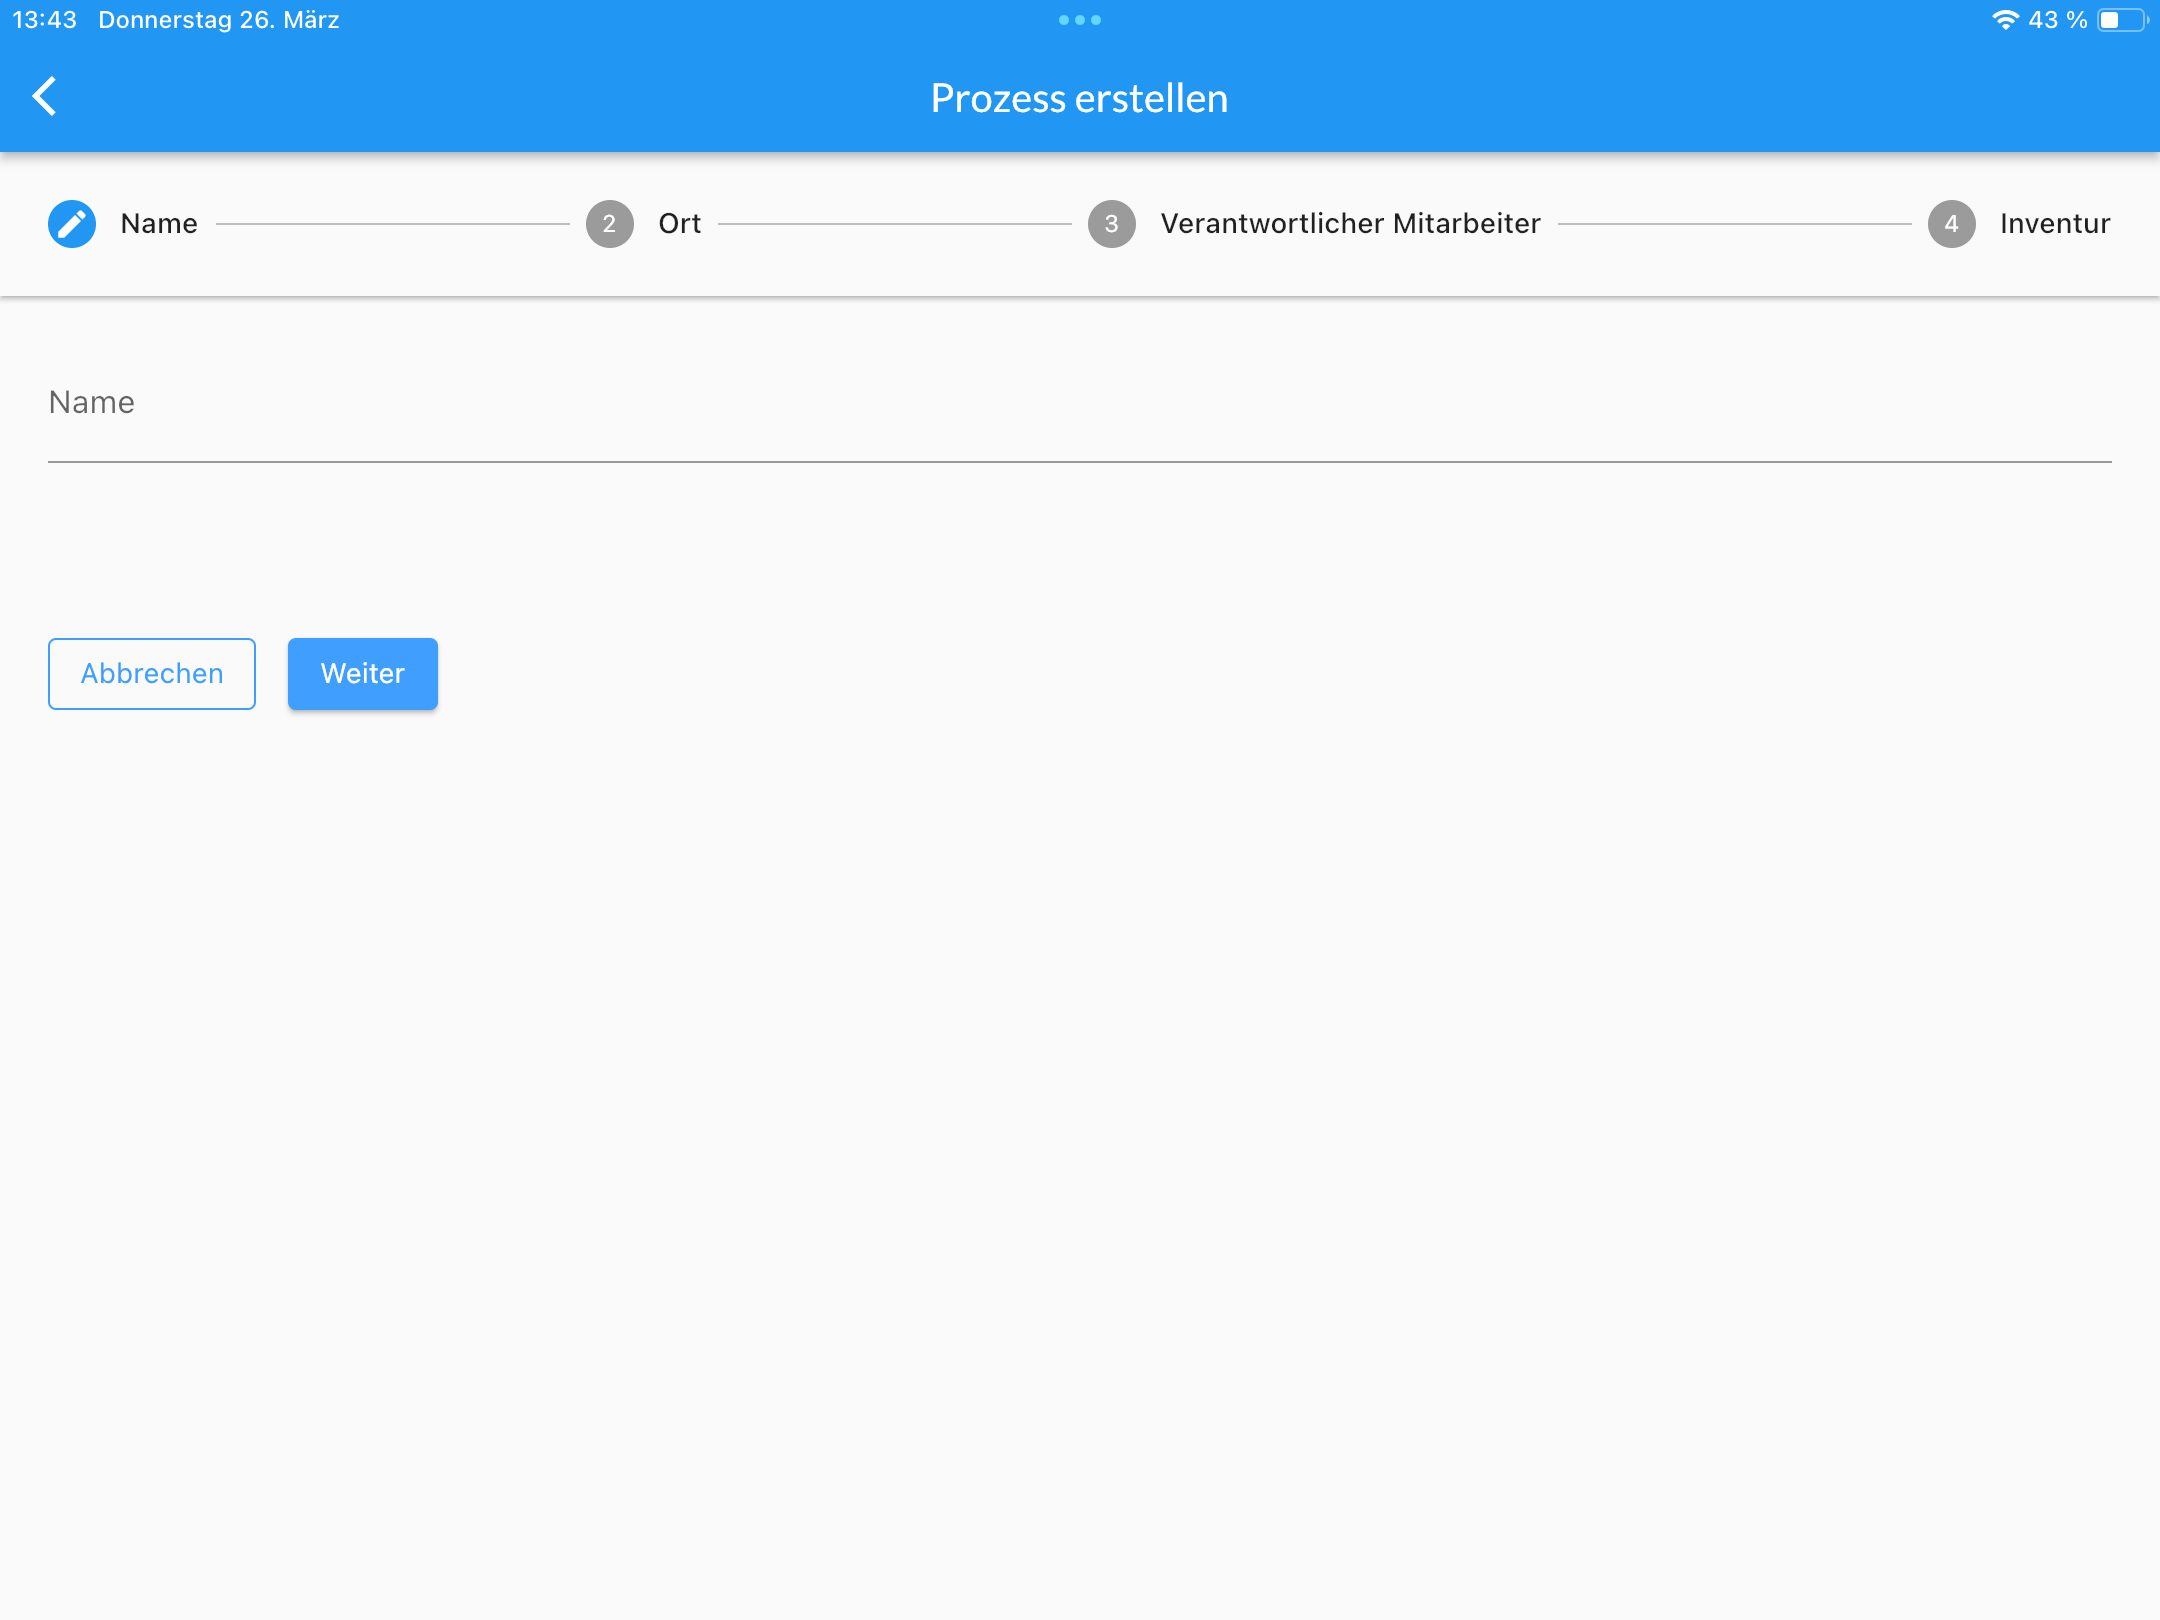The width and height of the screenshot is (2160, 1620).
Task: Tap the date Donnerstag 26. März
Action: coord(219,20)
